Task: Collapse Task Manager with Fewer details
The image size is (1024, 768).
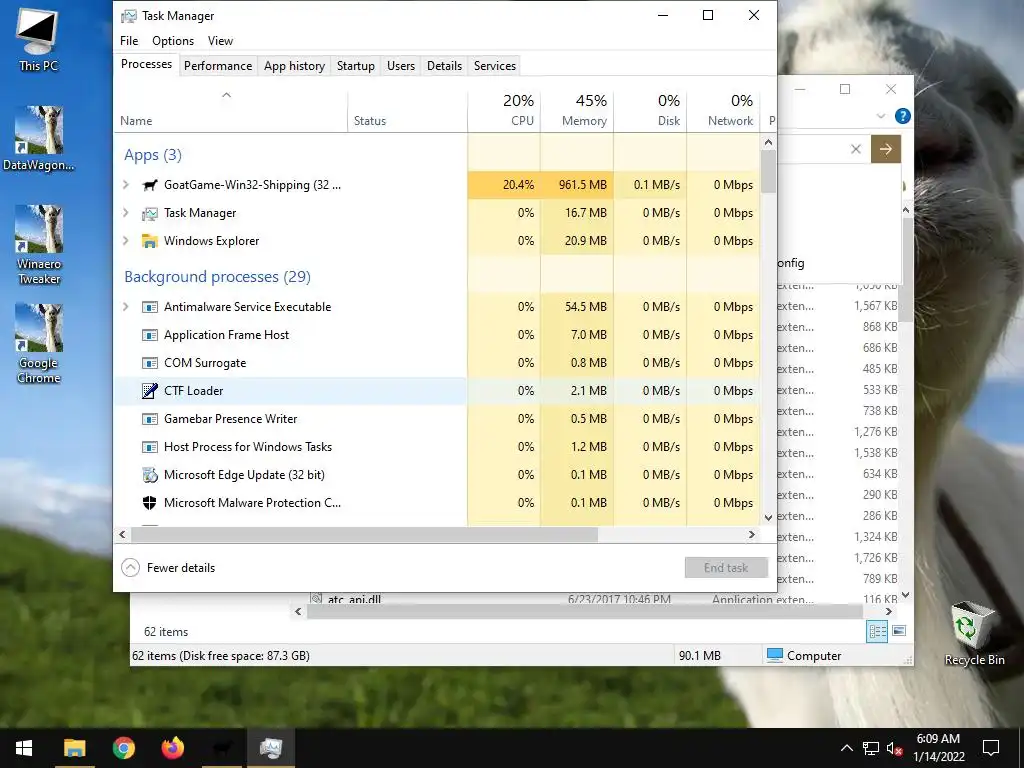Action: click(x=168, y=568)
